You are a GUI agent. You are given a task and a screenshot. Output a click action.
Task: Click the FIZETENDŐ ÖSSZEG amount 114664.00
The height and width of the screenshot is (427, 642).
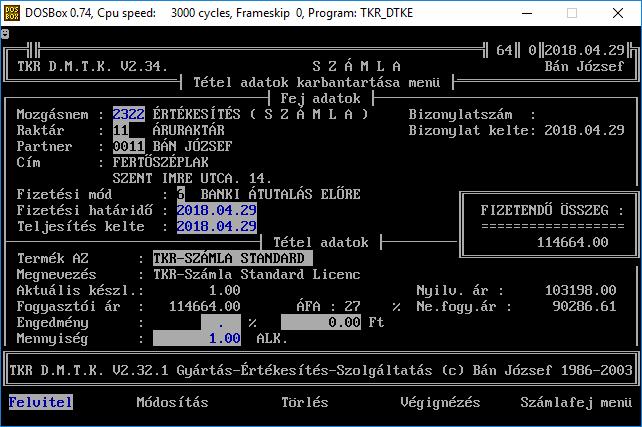(x=572, y=242)
